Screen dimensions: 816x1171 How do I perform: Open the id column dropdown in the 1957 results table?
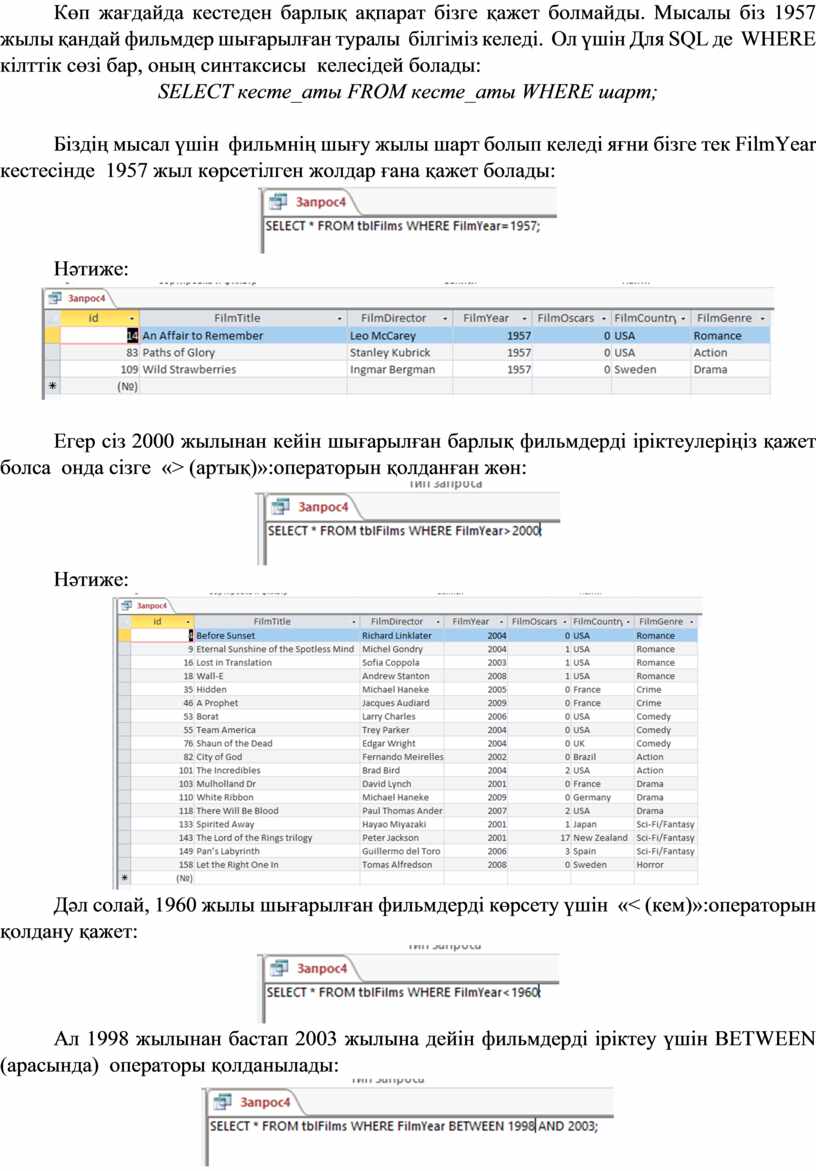[x=131, y=318]
